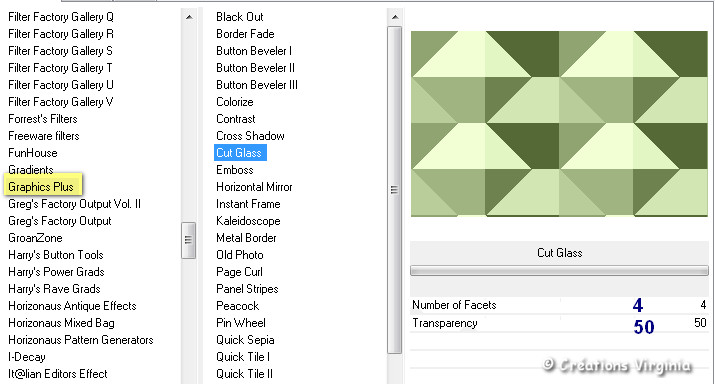Choose the Peacock effect
The width and height of the screenshot is (715, 384).
(x=238, y=306)
